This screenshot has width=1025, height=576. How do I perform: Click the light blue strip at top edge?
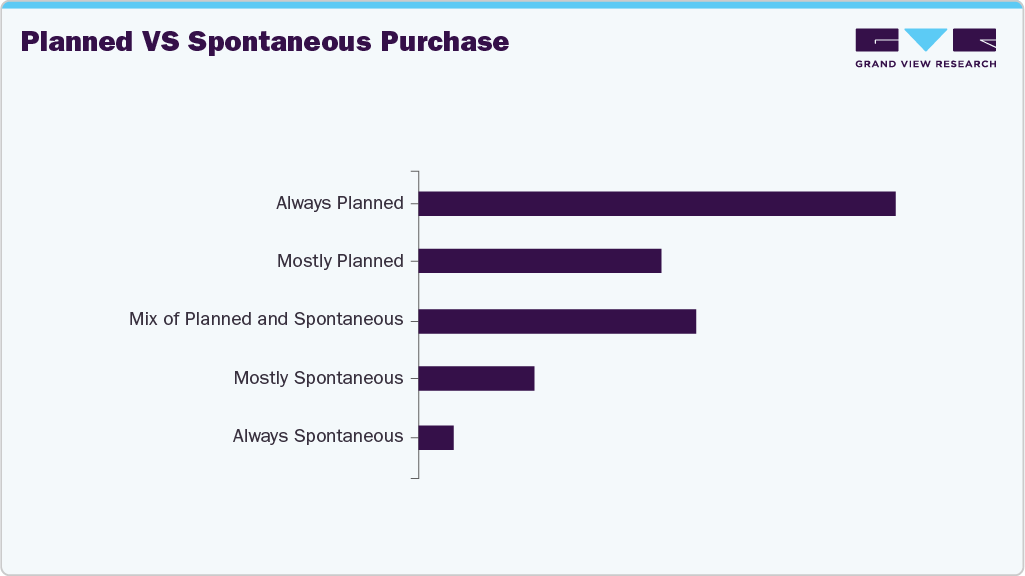pos(512,4)
